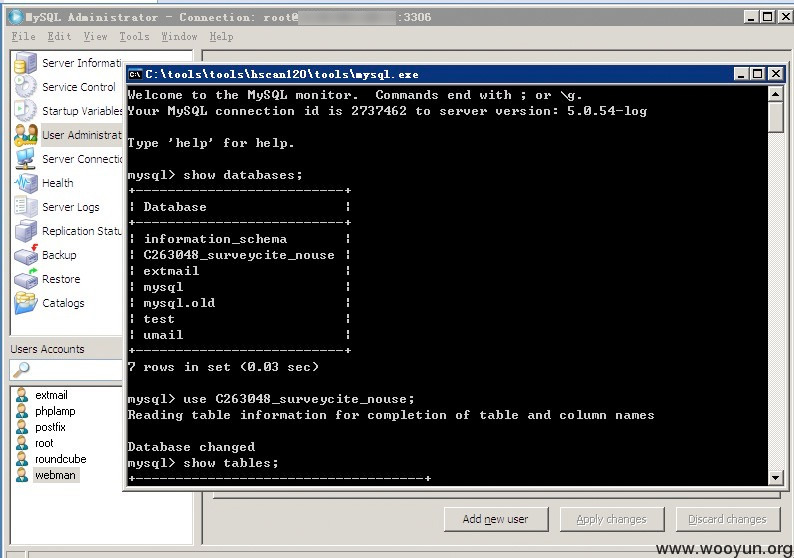The image size is (794, 558).
Task: Open the Replication Status section label
Action: coord(82,231)
